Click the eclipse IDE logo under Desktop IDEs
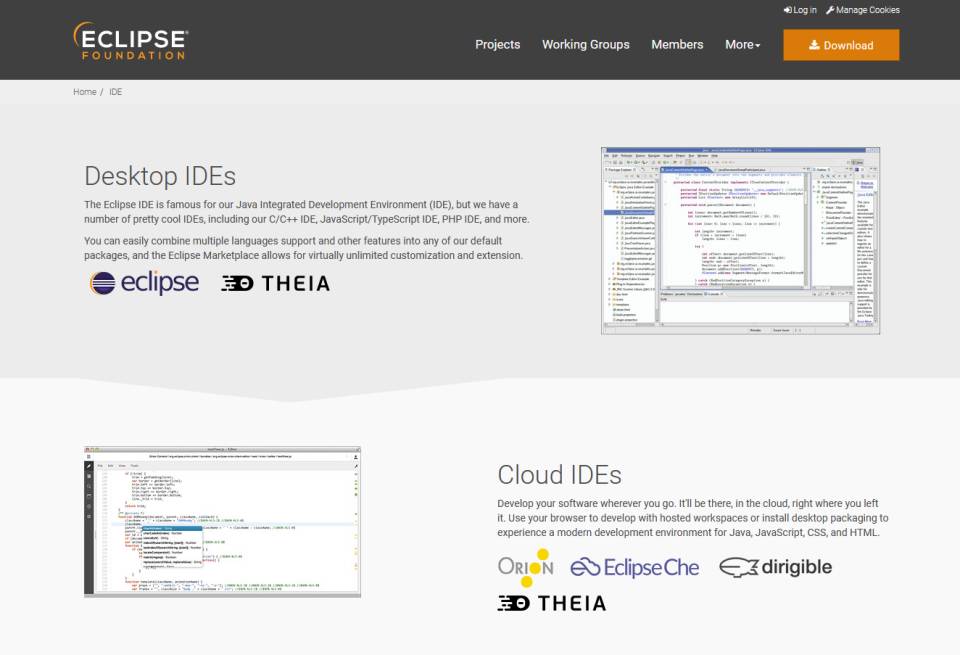Viewport: 960px width, 655px height. tap(144, 283)
